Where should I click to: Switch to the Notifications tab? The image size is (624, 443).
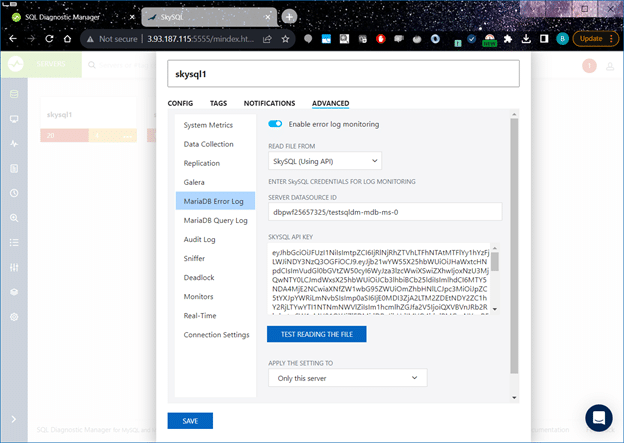pos(269,103)
